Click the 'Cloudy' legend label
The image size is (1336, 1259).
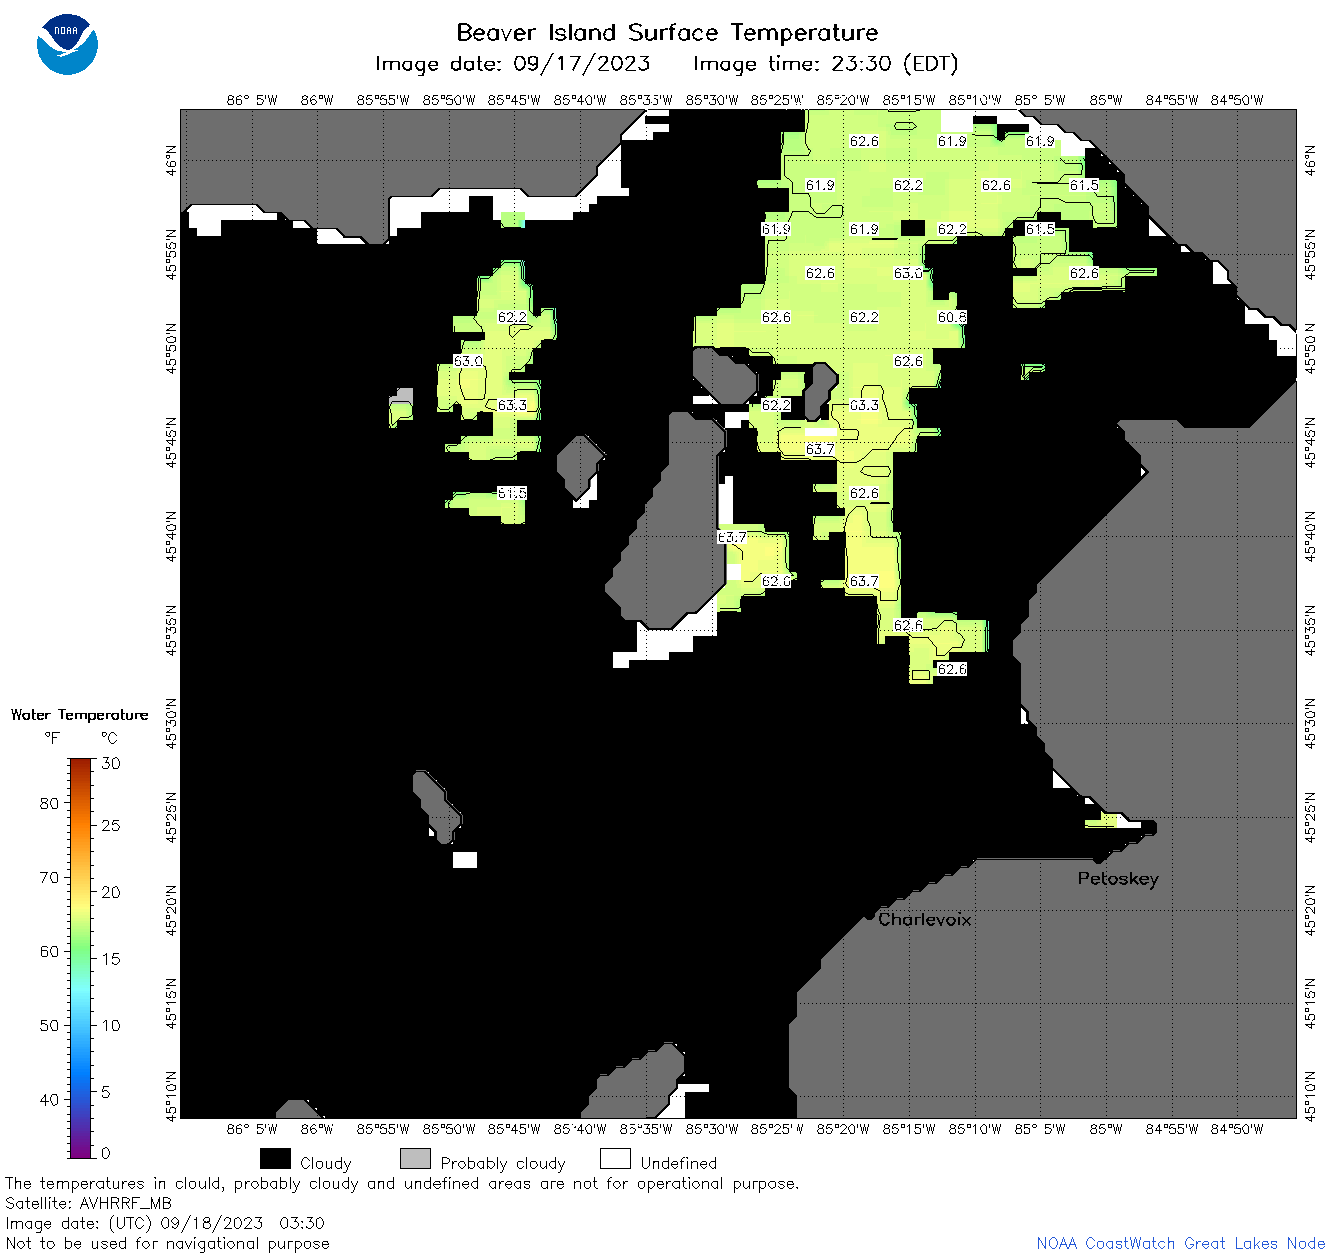coord(326,1163)
